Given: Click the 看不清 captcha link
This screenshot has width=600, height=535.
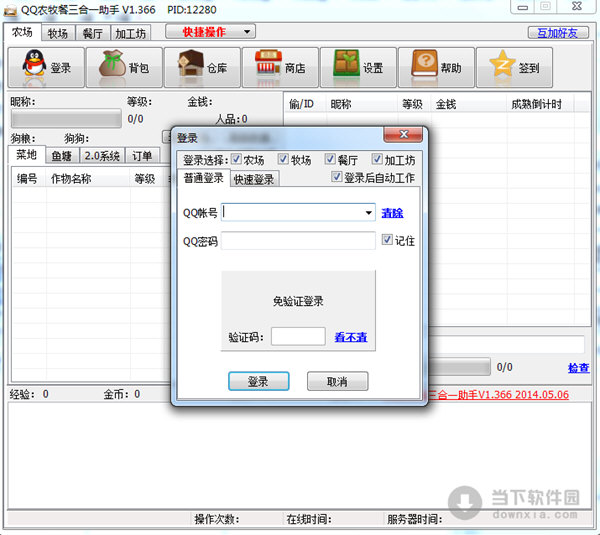Looking at the screenshot, I should pos(351,337).
